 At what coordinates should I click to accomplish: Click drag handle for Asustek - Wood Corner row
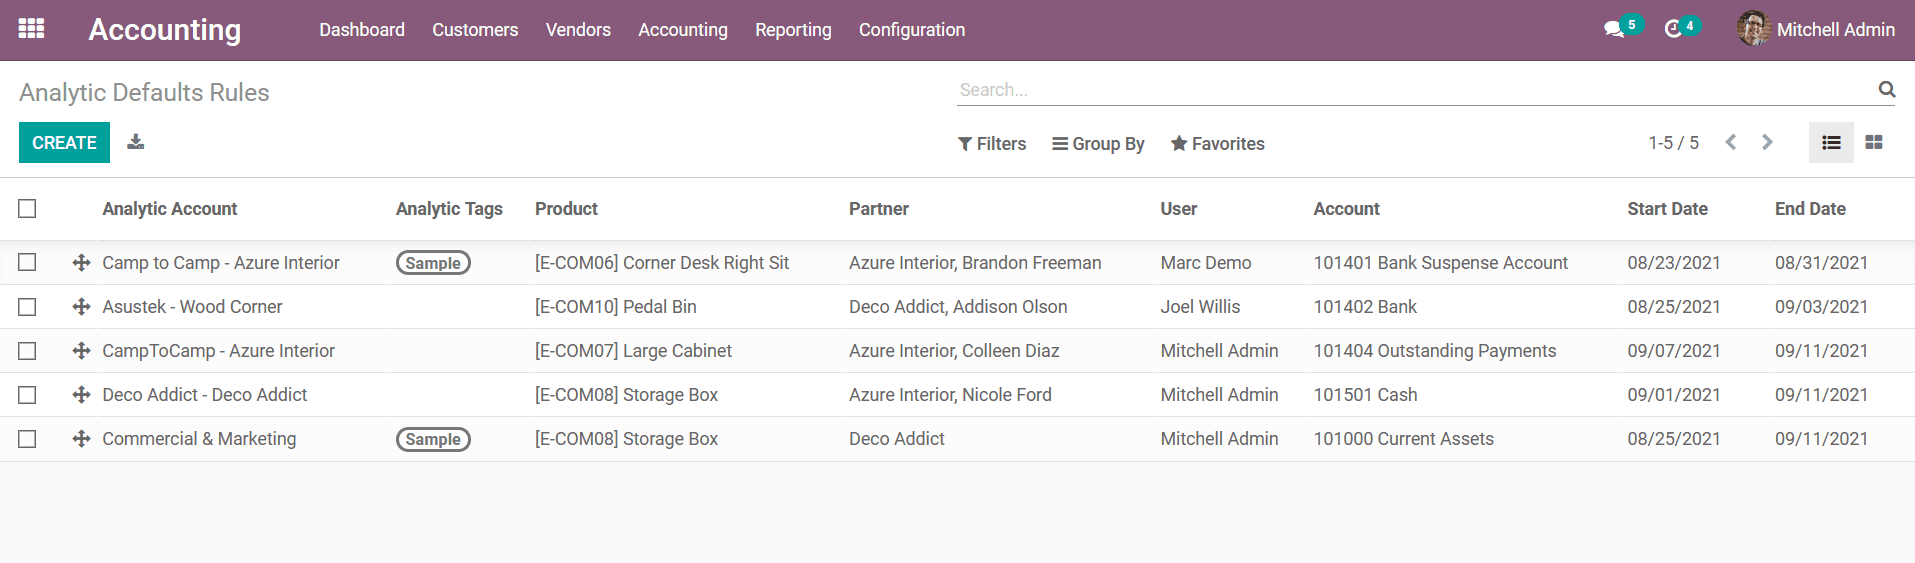coord(82,307)
